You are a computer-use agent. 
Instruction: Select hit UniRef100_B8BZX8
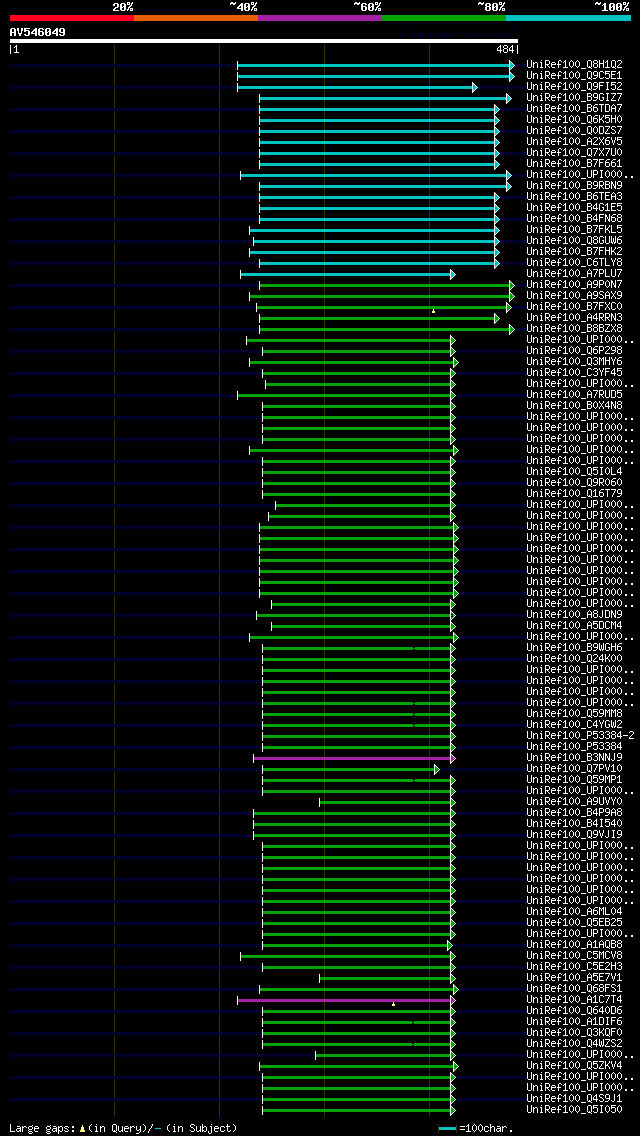[x=574, y=329]
